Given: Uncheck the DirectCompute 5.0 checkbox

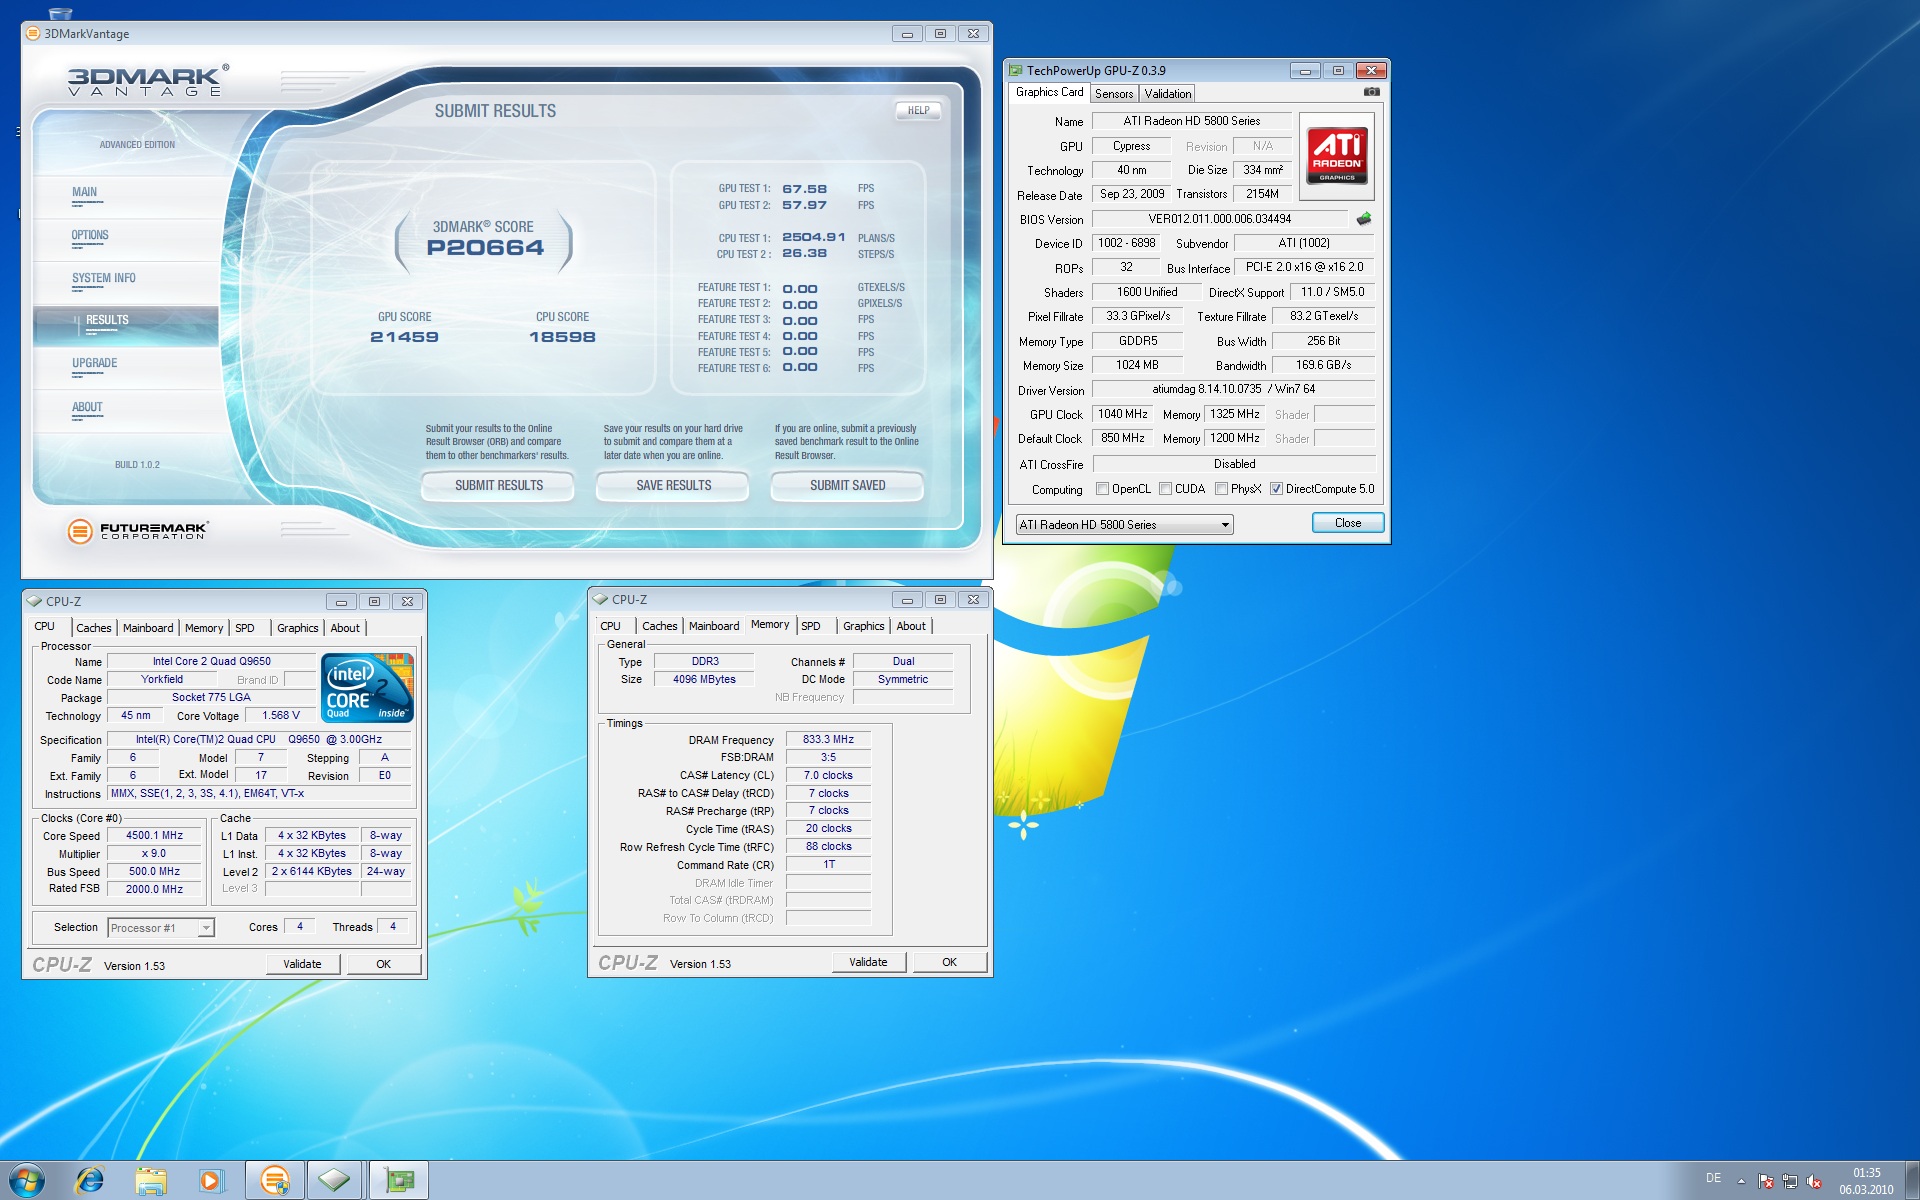Looking at the screenshot, I should tap(1276, 489).
